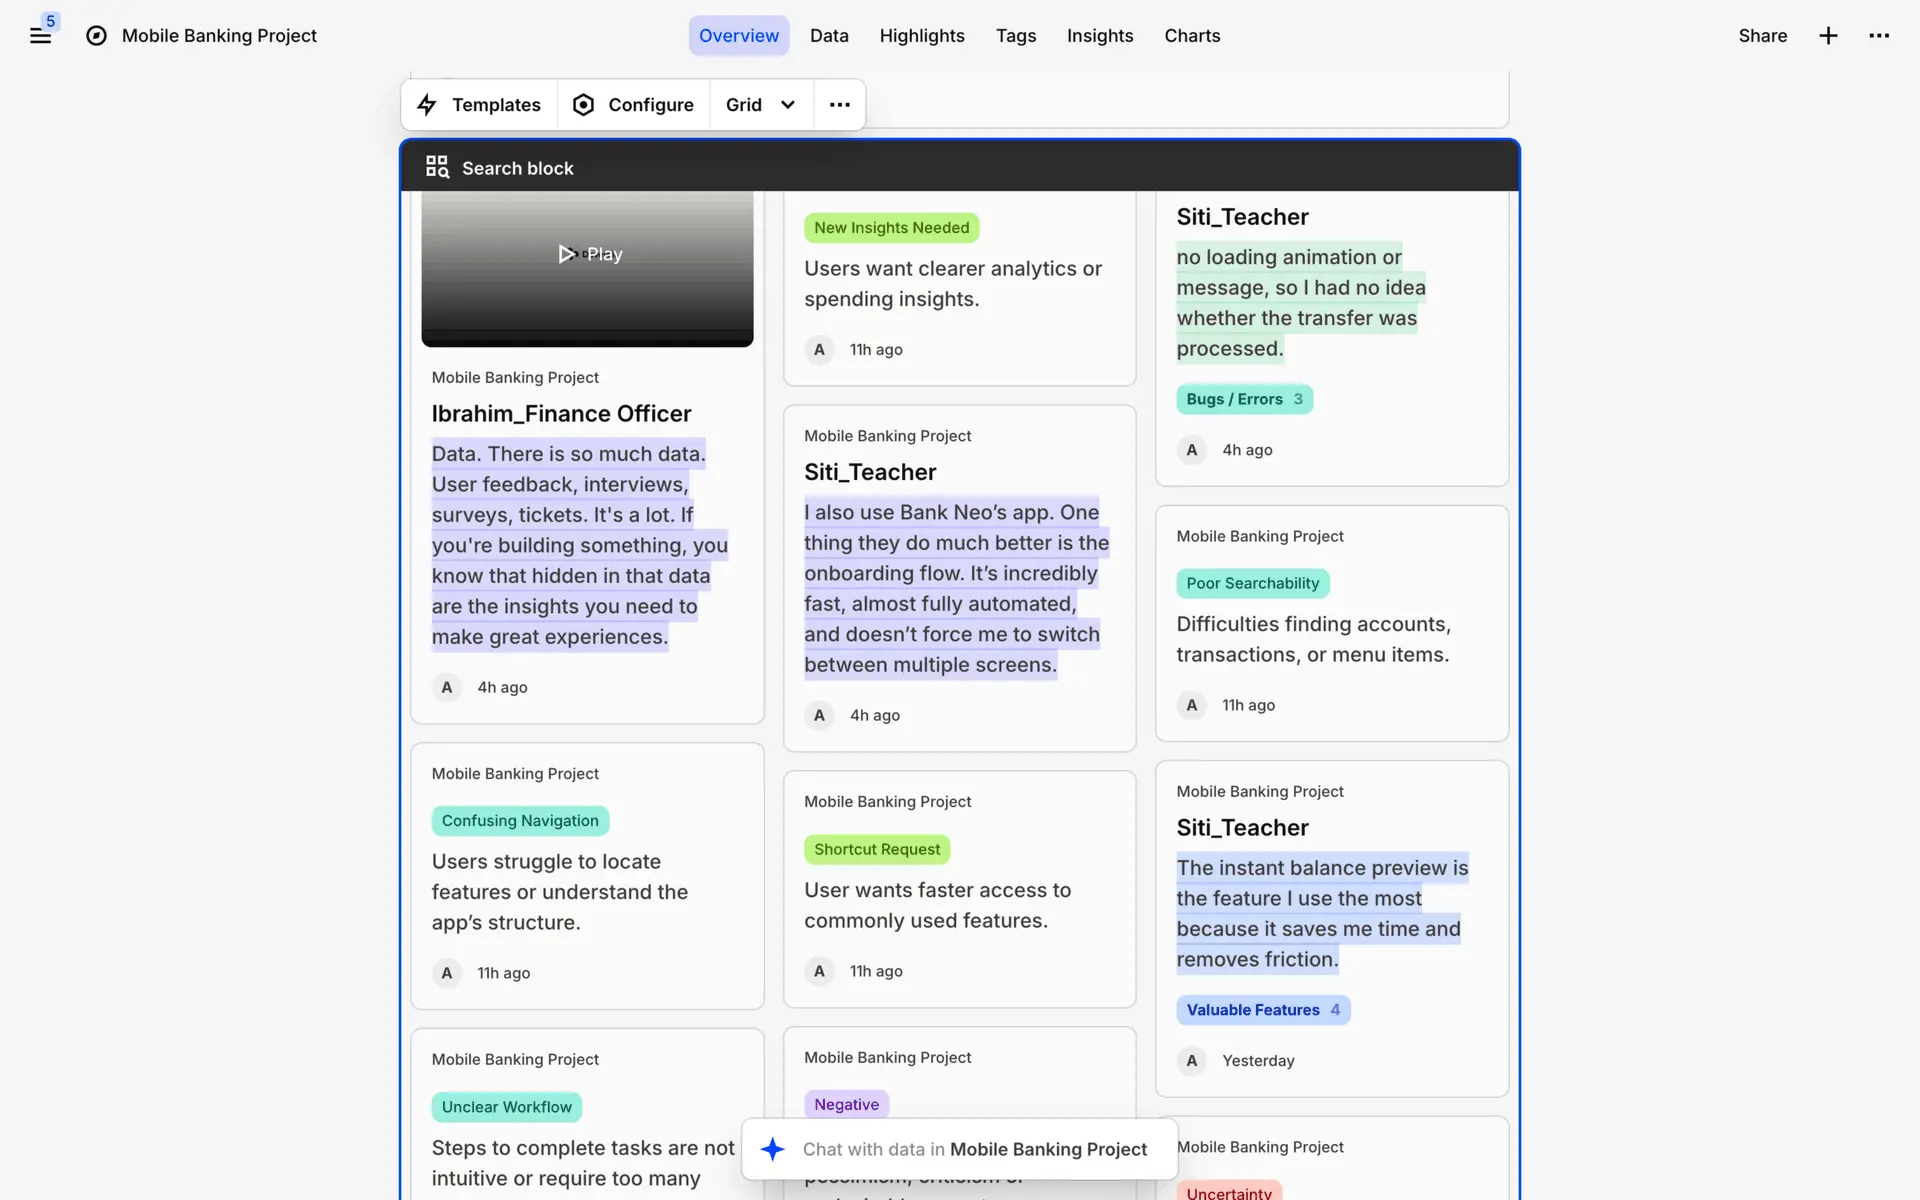Click the Search block grid icon

tap(437, 167)
